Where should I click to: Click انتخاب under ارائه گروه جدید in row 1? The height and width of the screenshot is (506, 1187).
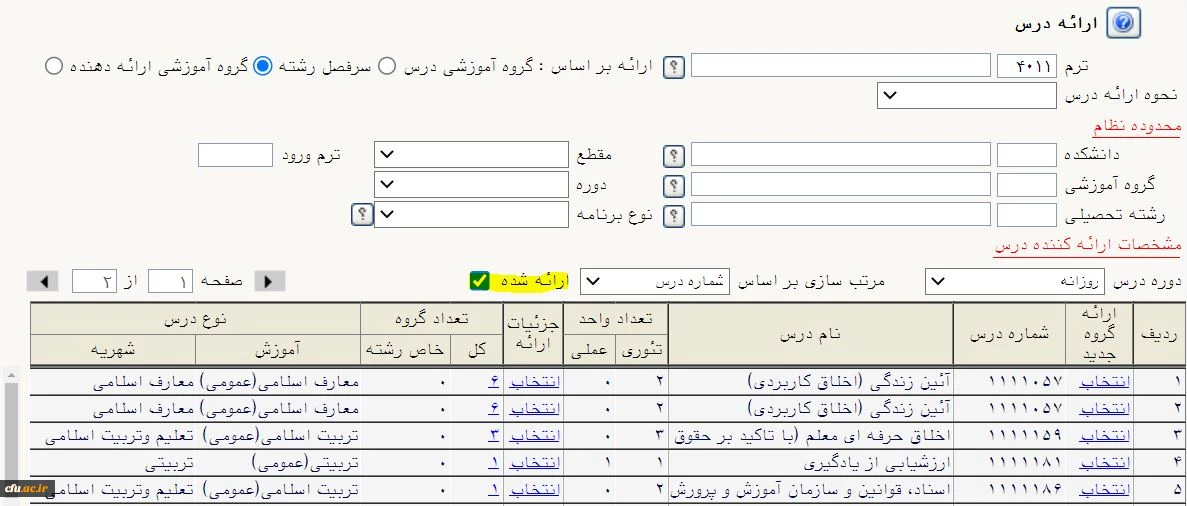(1105, 381)
